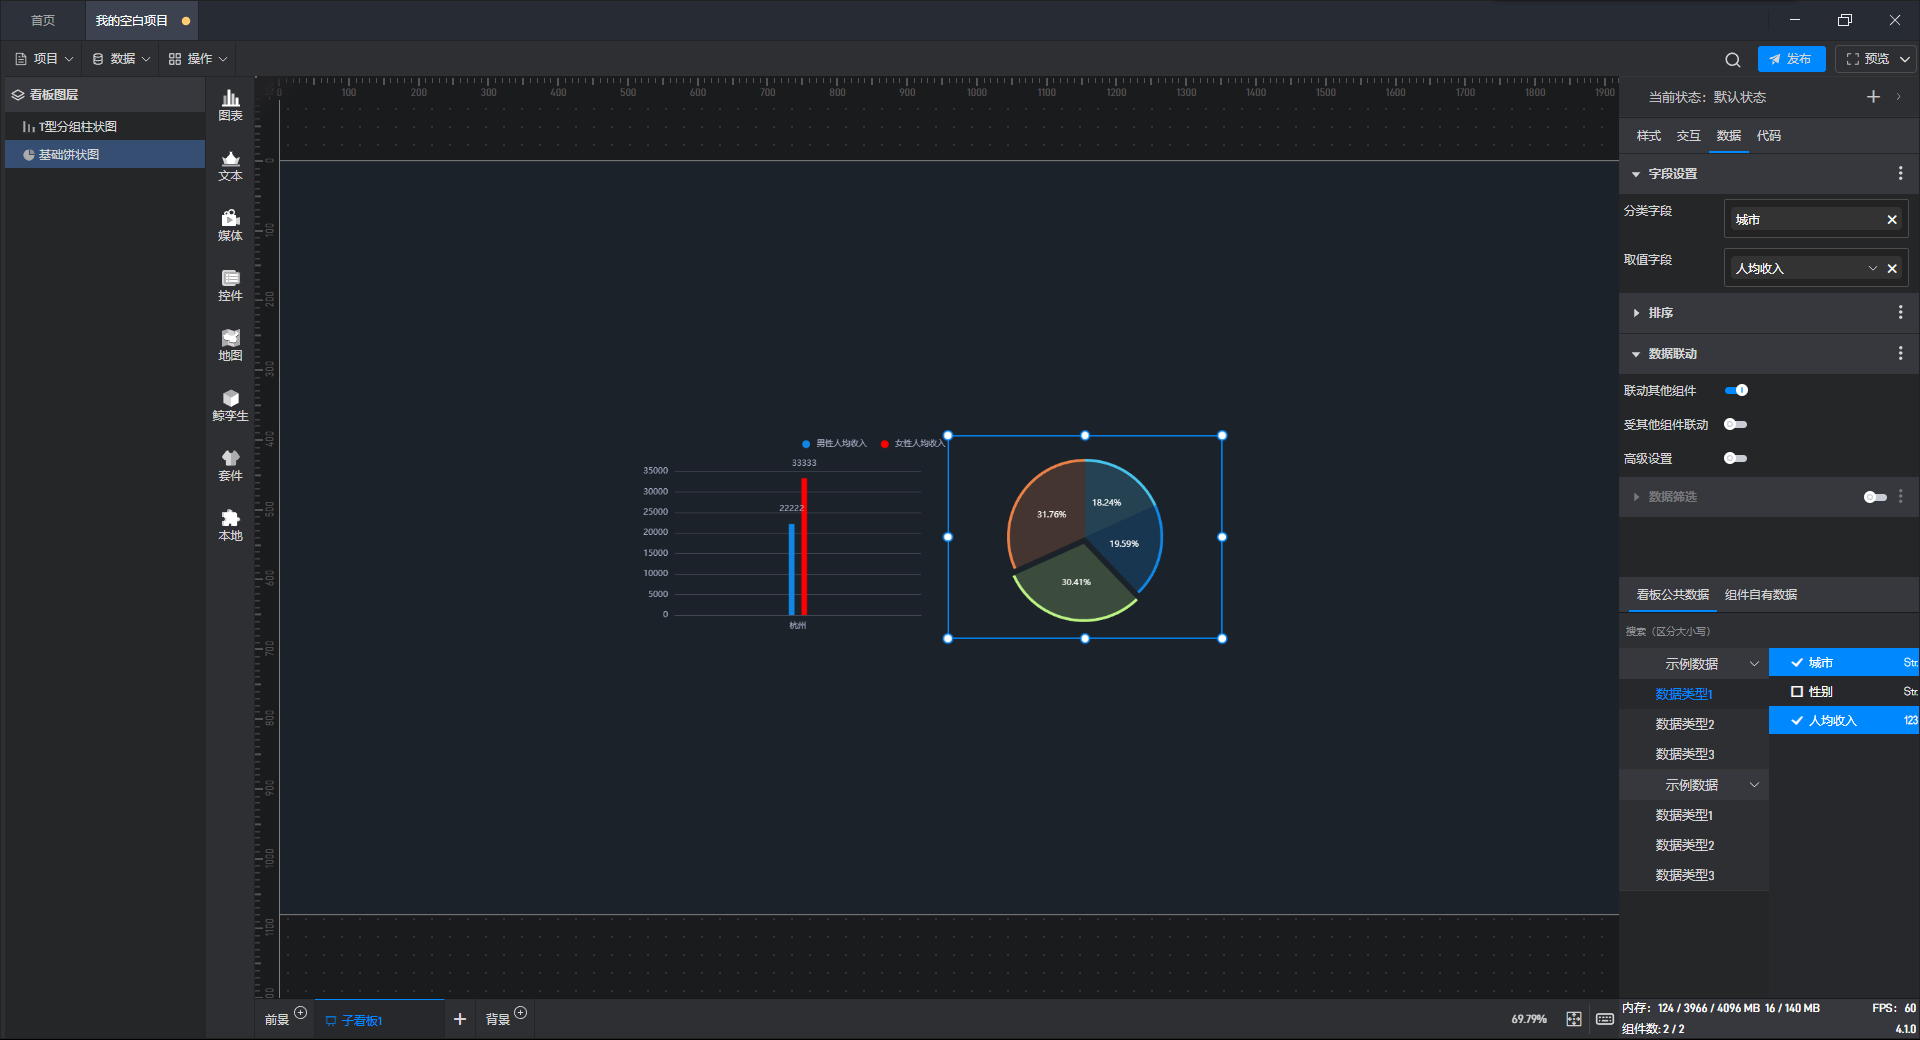
Task: Open 数据筛选 more options menu
Action: click(x=1900, y=496)
